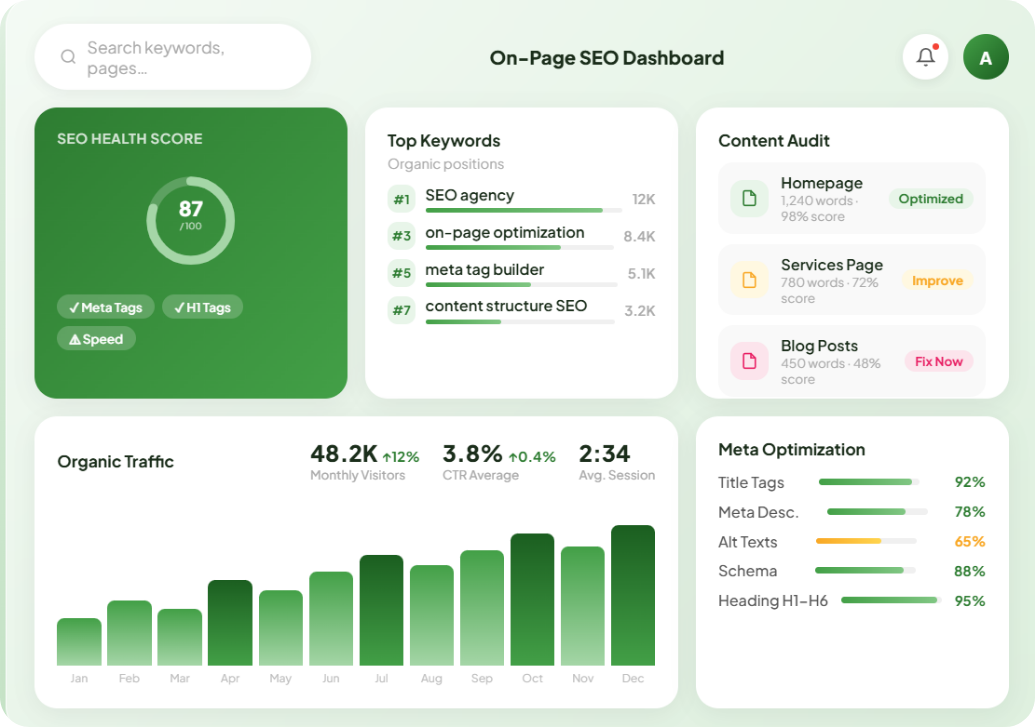1035x727 pixels.
Task: Select the on-page optimization keyword row
Action: 521,236
